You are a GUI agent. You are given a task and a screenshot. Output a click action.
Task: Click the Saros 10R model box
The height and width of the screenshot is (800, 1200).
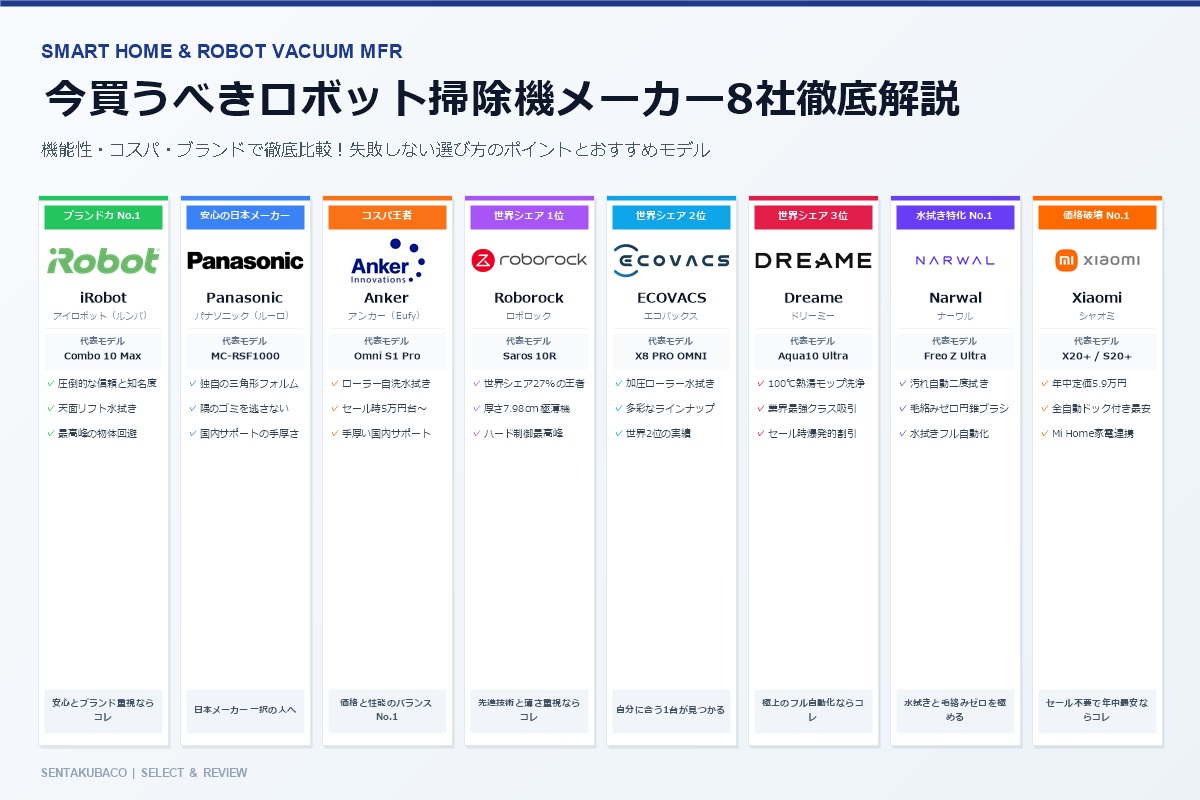pyautogui.click(x=529, y=349)
